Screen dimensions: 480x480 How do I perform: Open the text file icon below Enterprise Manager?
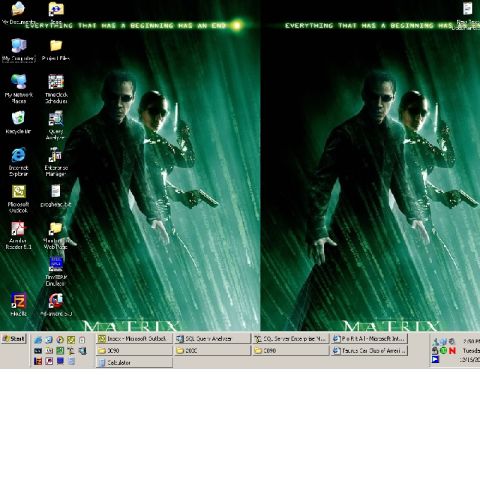click(56, 196)
